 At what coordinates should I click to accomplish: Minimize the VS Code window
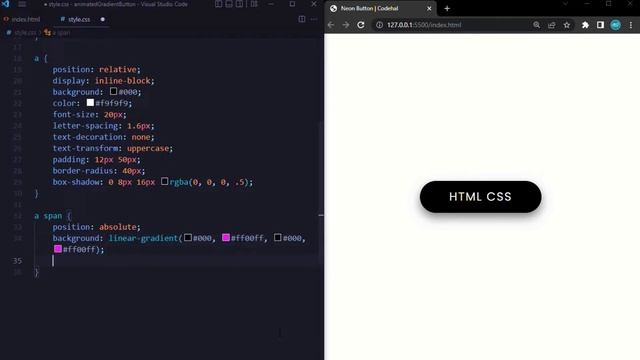coord(271,4)
